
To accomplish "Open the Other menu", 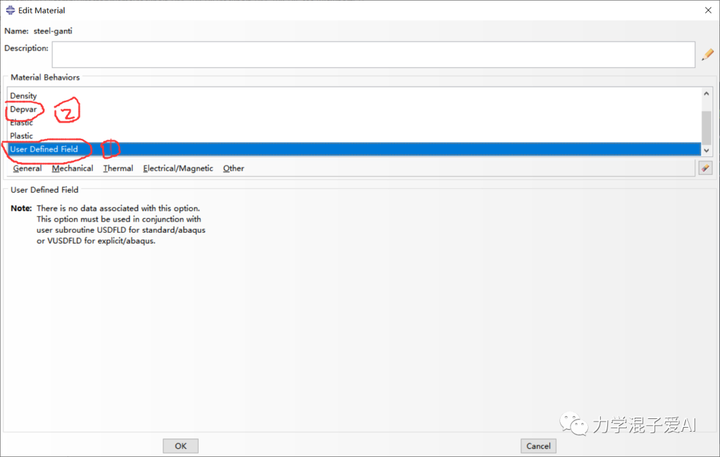I will coord(233,169).
